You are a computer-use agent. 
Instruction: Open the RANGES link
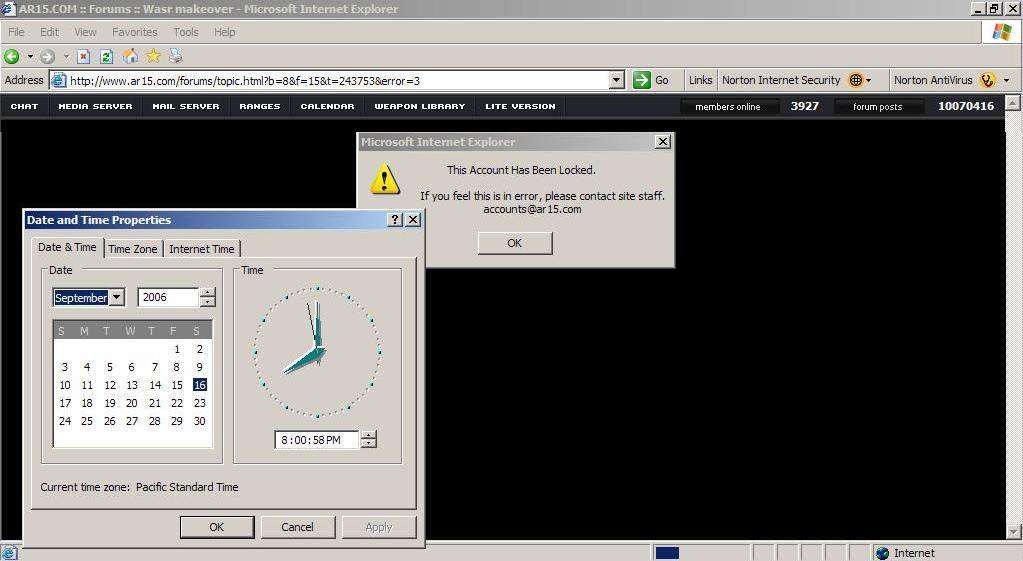(x=260, y=106)
